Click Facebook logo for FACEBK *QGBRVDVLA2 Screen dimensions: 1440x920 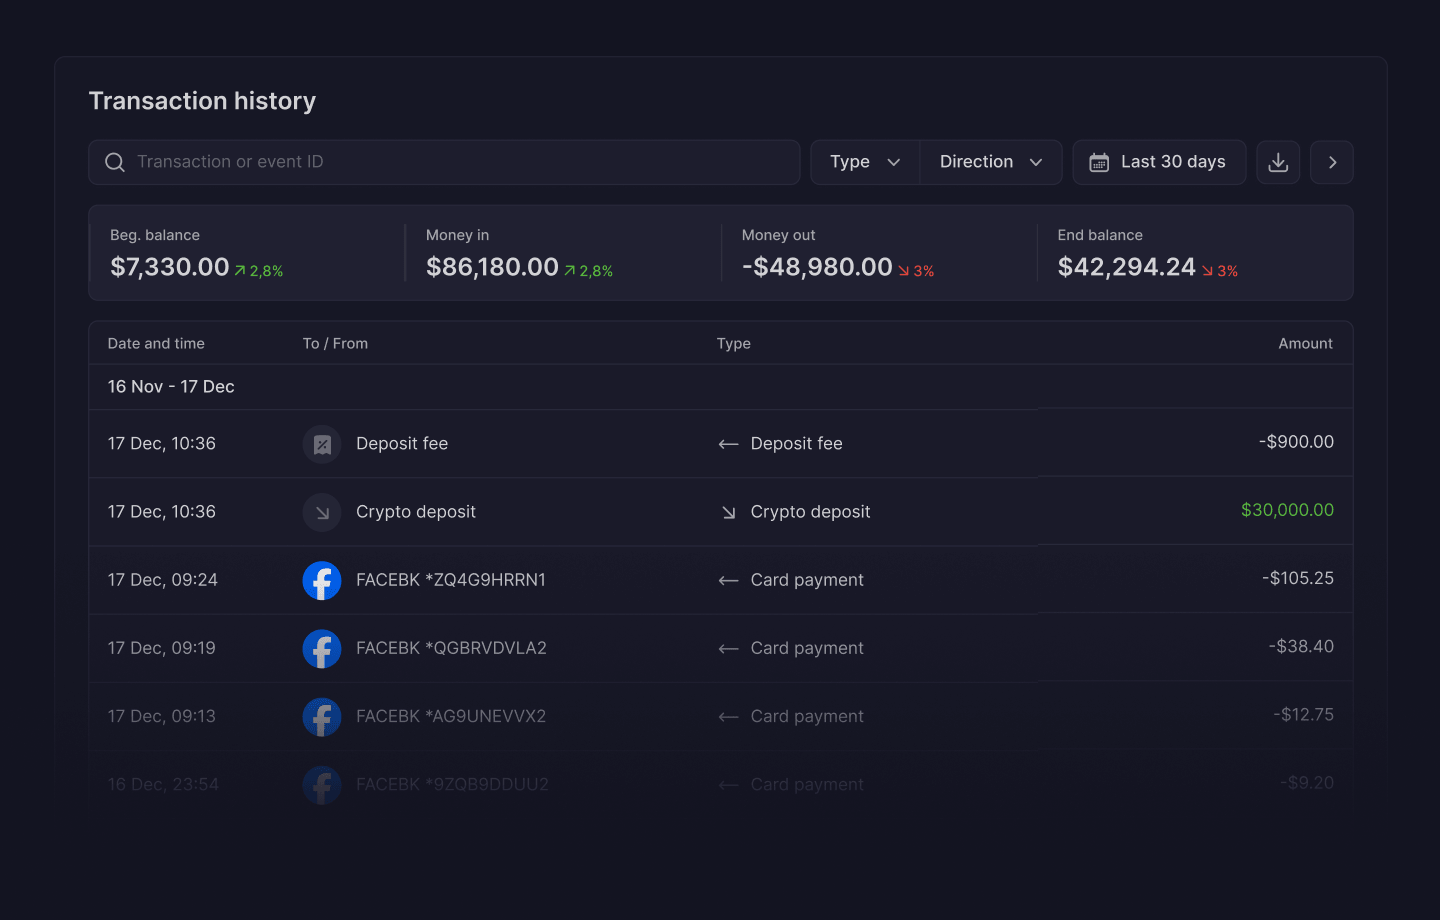pos(322,648)
